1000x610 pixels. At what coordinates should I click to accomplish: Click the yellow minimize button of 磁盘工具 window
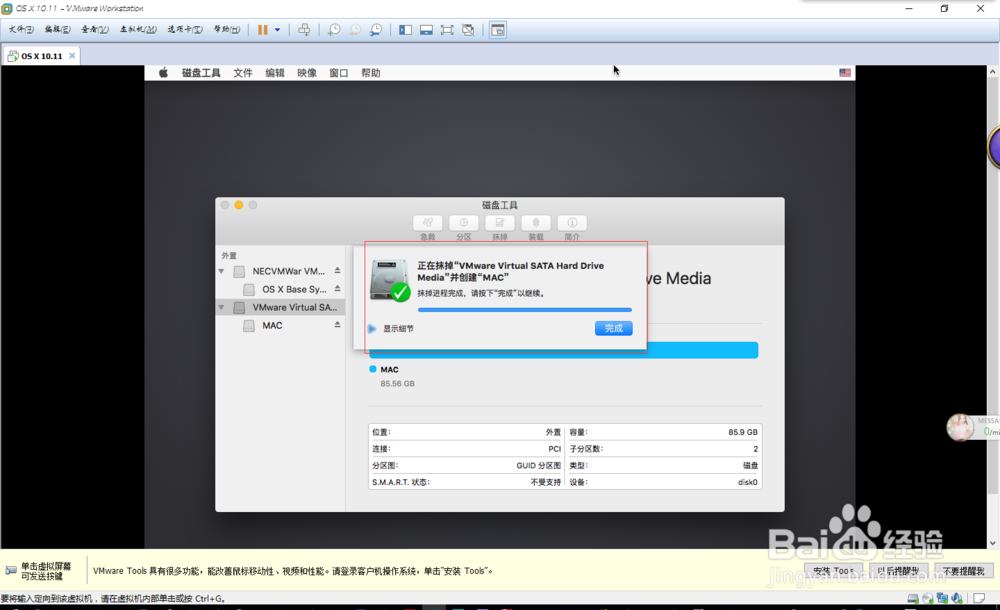click(x=239, y=205)
